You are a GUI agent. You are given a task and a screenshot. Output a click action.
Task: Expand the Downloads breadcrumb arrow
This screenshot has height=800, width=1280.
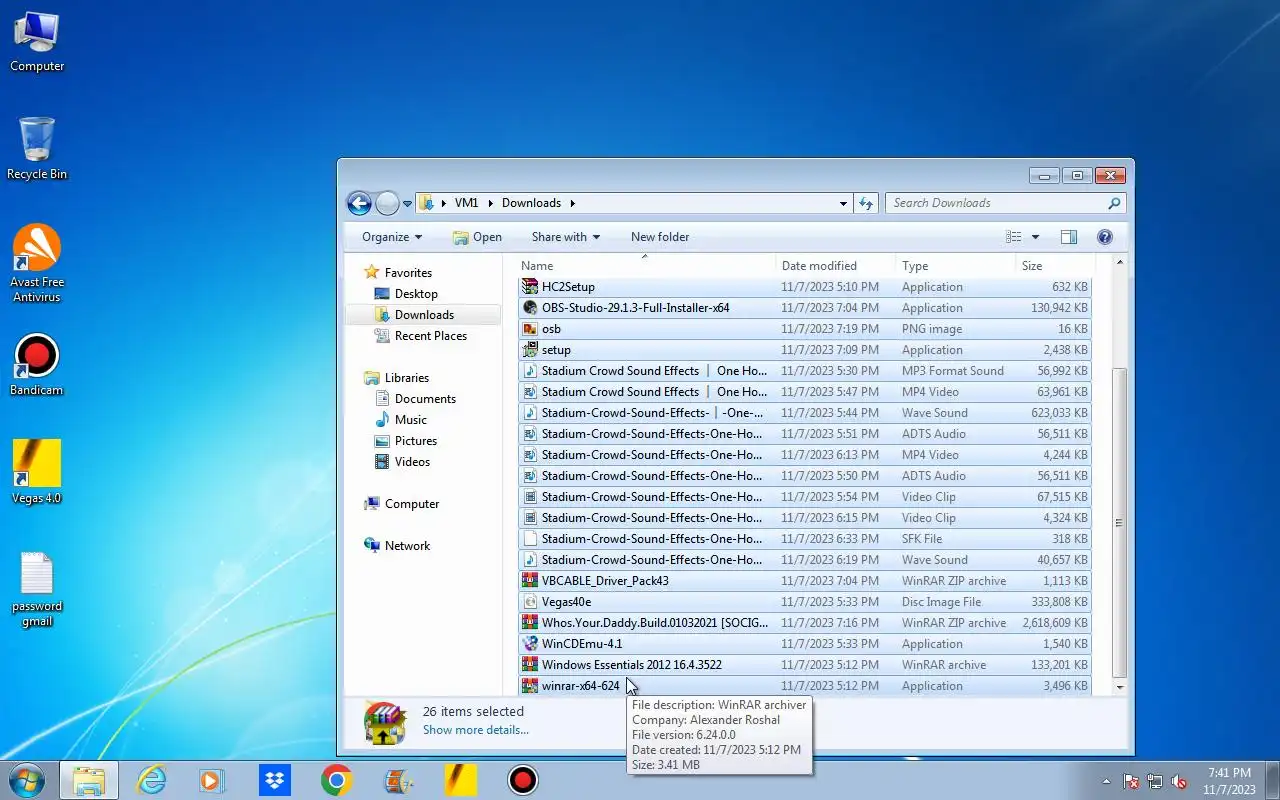[573, 203]
